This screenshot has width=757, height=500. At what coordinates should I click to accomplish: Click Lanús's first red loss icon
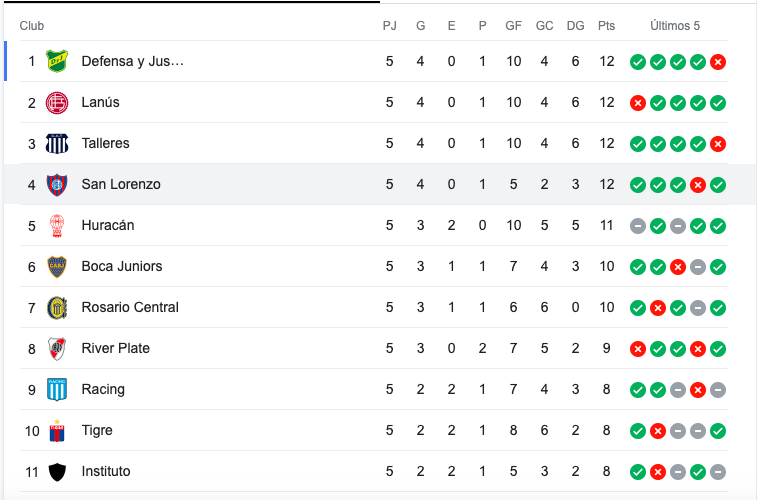click(638, 103)
